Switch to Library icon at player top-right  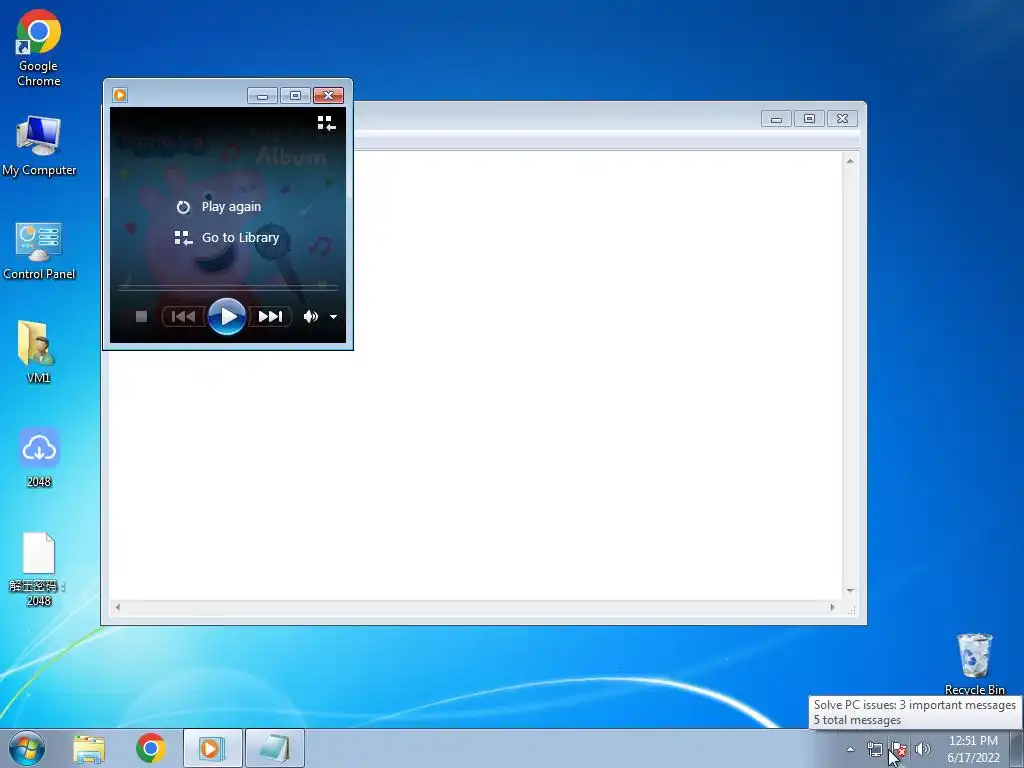(327, 123)
